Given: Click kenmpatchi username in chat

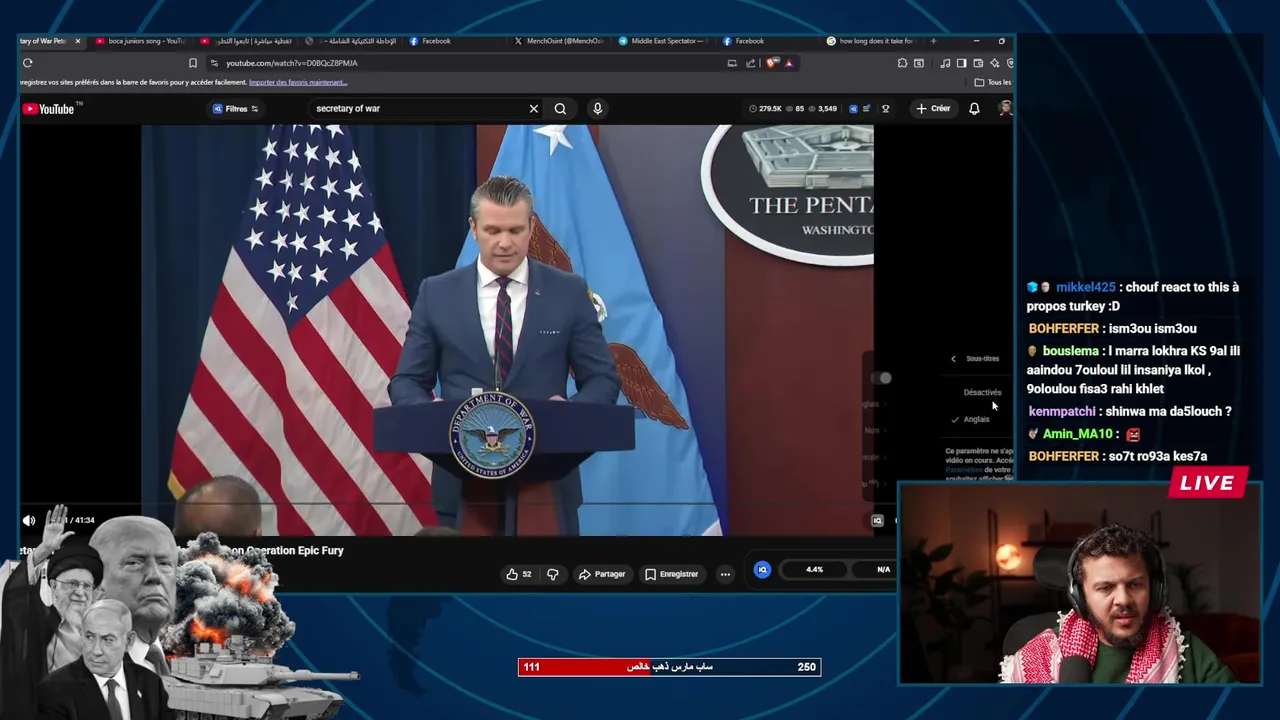Looking at the screenshot, I should (1062, 411).
